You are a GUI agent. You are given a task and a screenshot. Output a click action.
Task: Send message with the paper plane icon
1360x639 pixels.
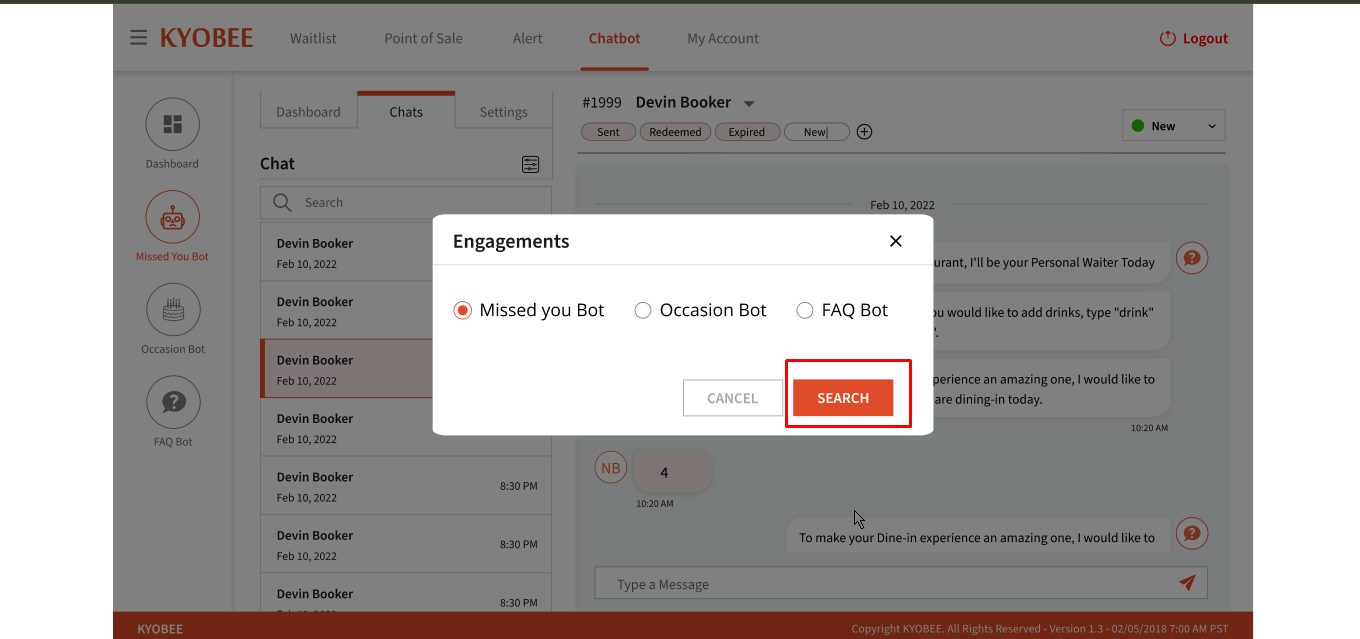(x=1187, y=583)
